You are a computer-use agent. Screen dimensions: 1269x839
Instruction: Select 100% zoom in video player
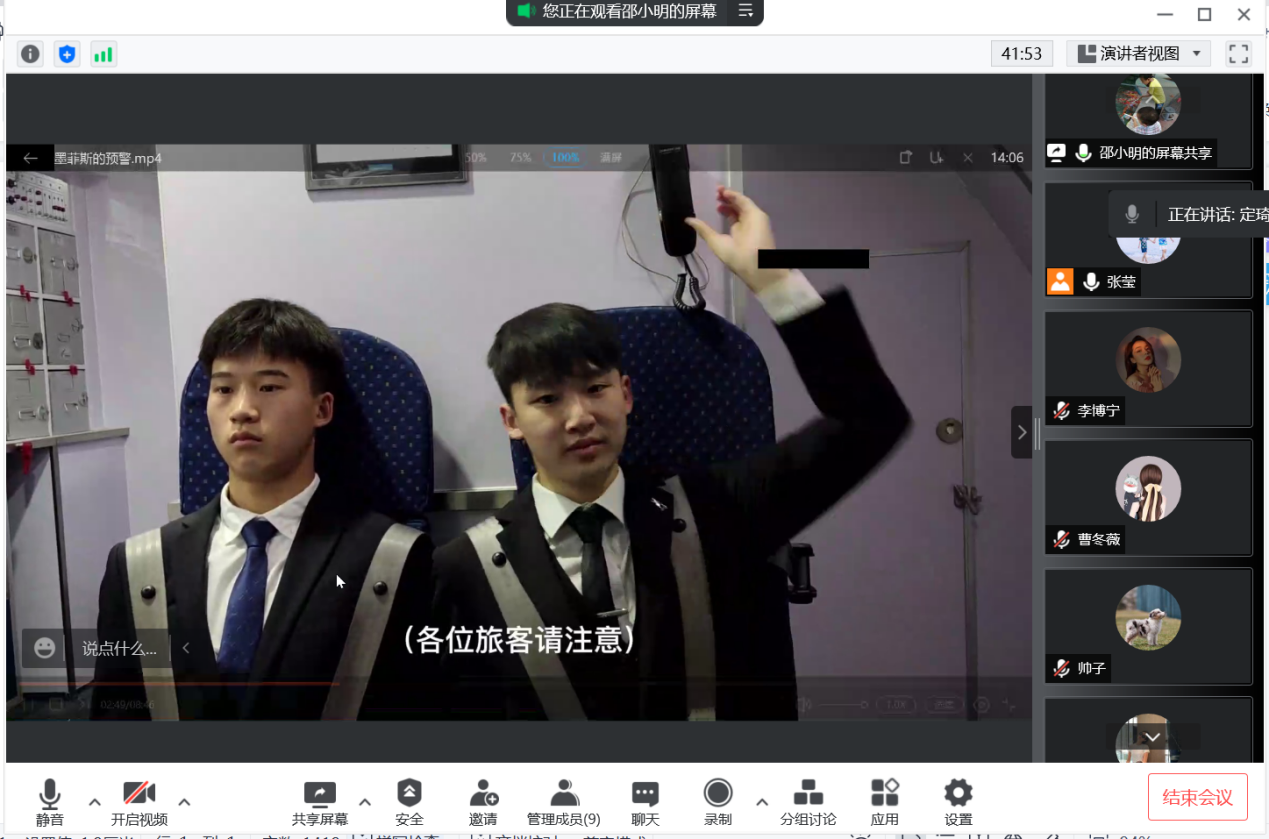(x=565, y=158)
